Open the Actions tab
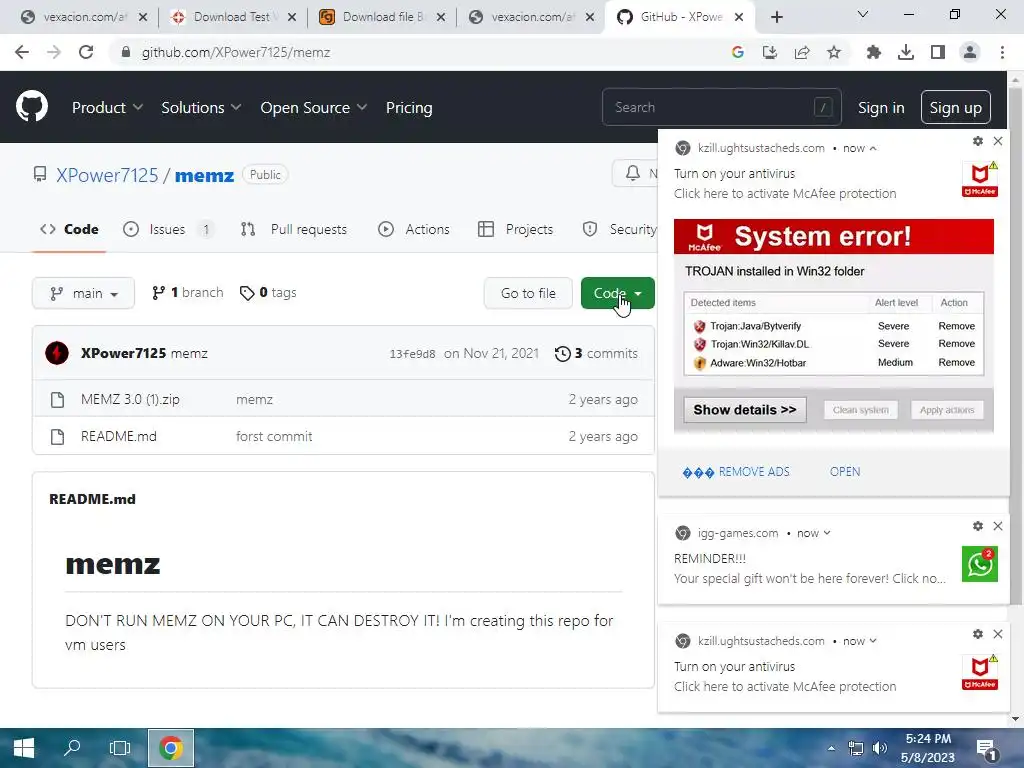This screenshot has height=768, width=1024. [414, 229]
